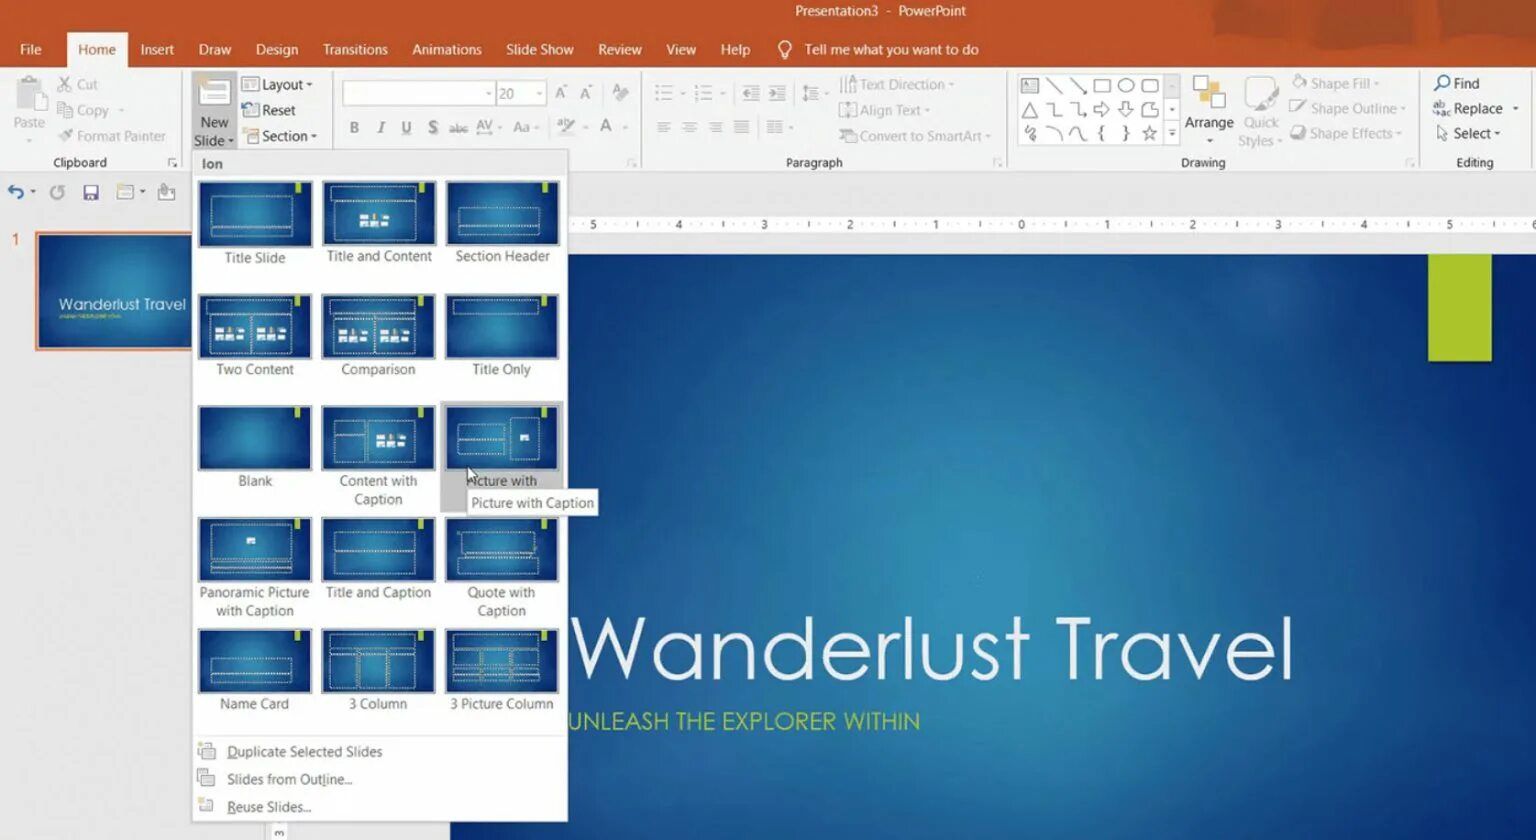1536x840 pixels.
Task: Toggle Underline formatting
Action: 406,127
